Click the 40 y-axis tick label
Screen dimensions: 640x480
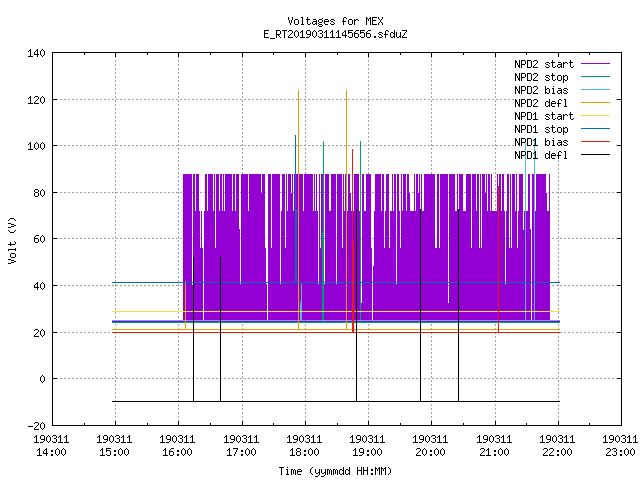40,286
